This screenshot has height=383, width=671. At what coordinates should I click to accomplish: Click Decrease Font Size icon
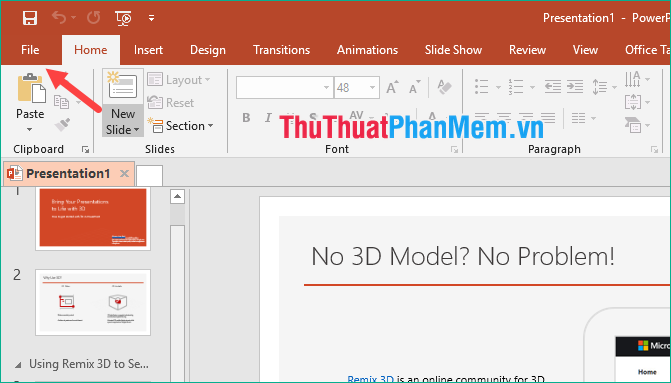click(x=414, y=87)
